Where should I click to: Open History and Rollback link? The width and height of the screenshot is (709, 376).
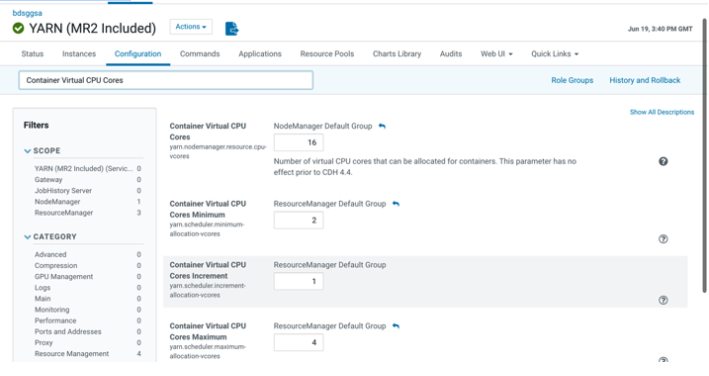pyautogui.click(x=645, y=80)
